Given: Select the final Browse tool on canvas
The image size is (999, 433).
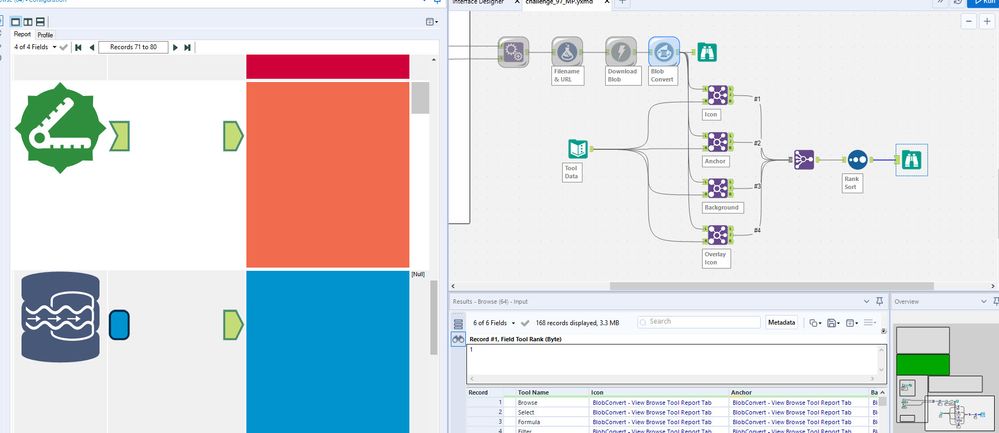Looking at the screenshot, I should click(x=911, y=160).
